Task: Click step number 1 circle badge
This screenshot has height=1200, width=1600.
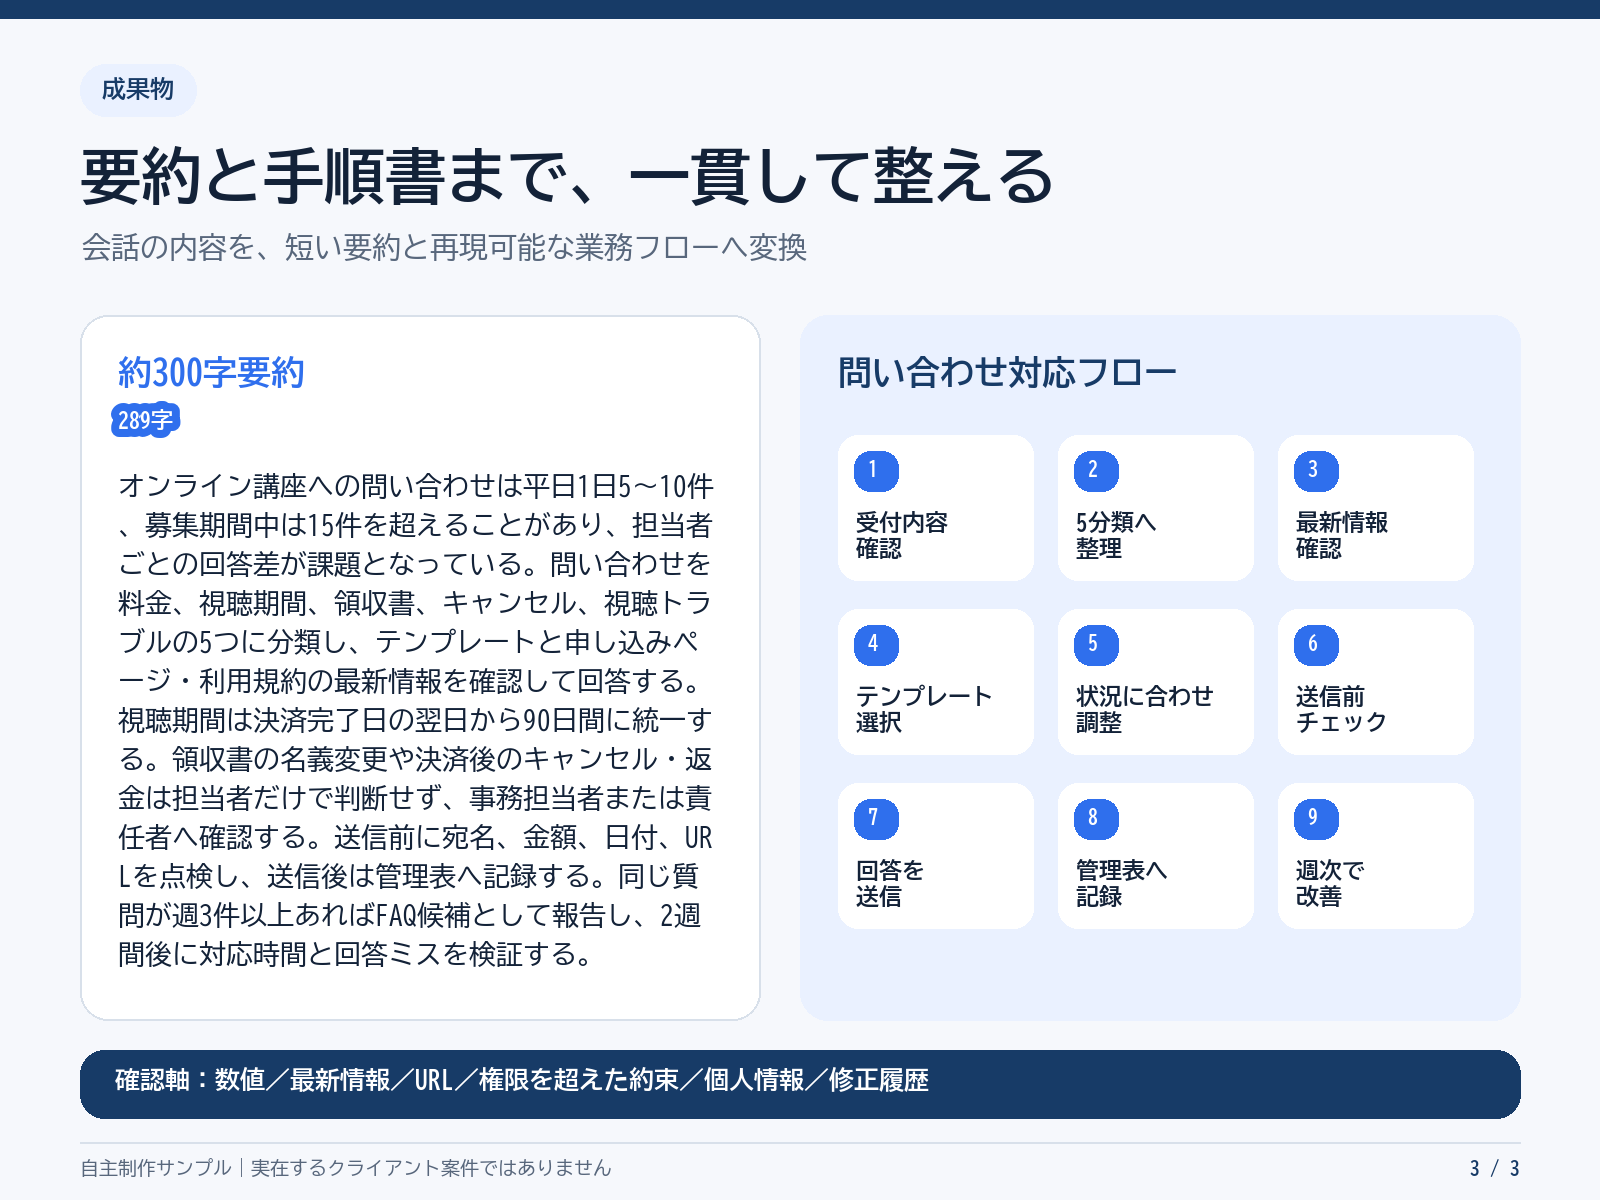Action: 876,471
